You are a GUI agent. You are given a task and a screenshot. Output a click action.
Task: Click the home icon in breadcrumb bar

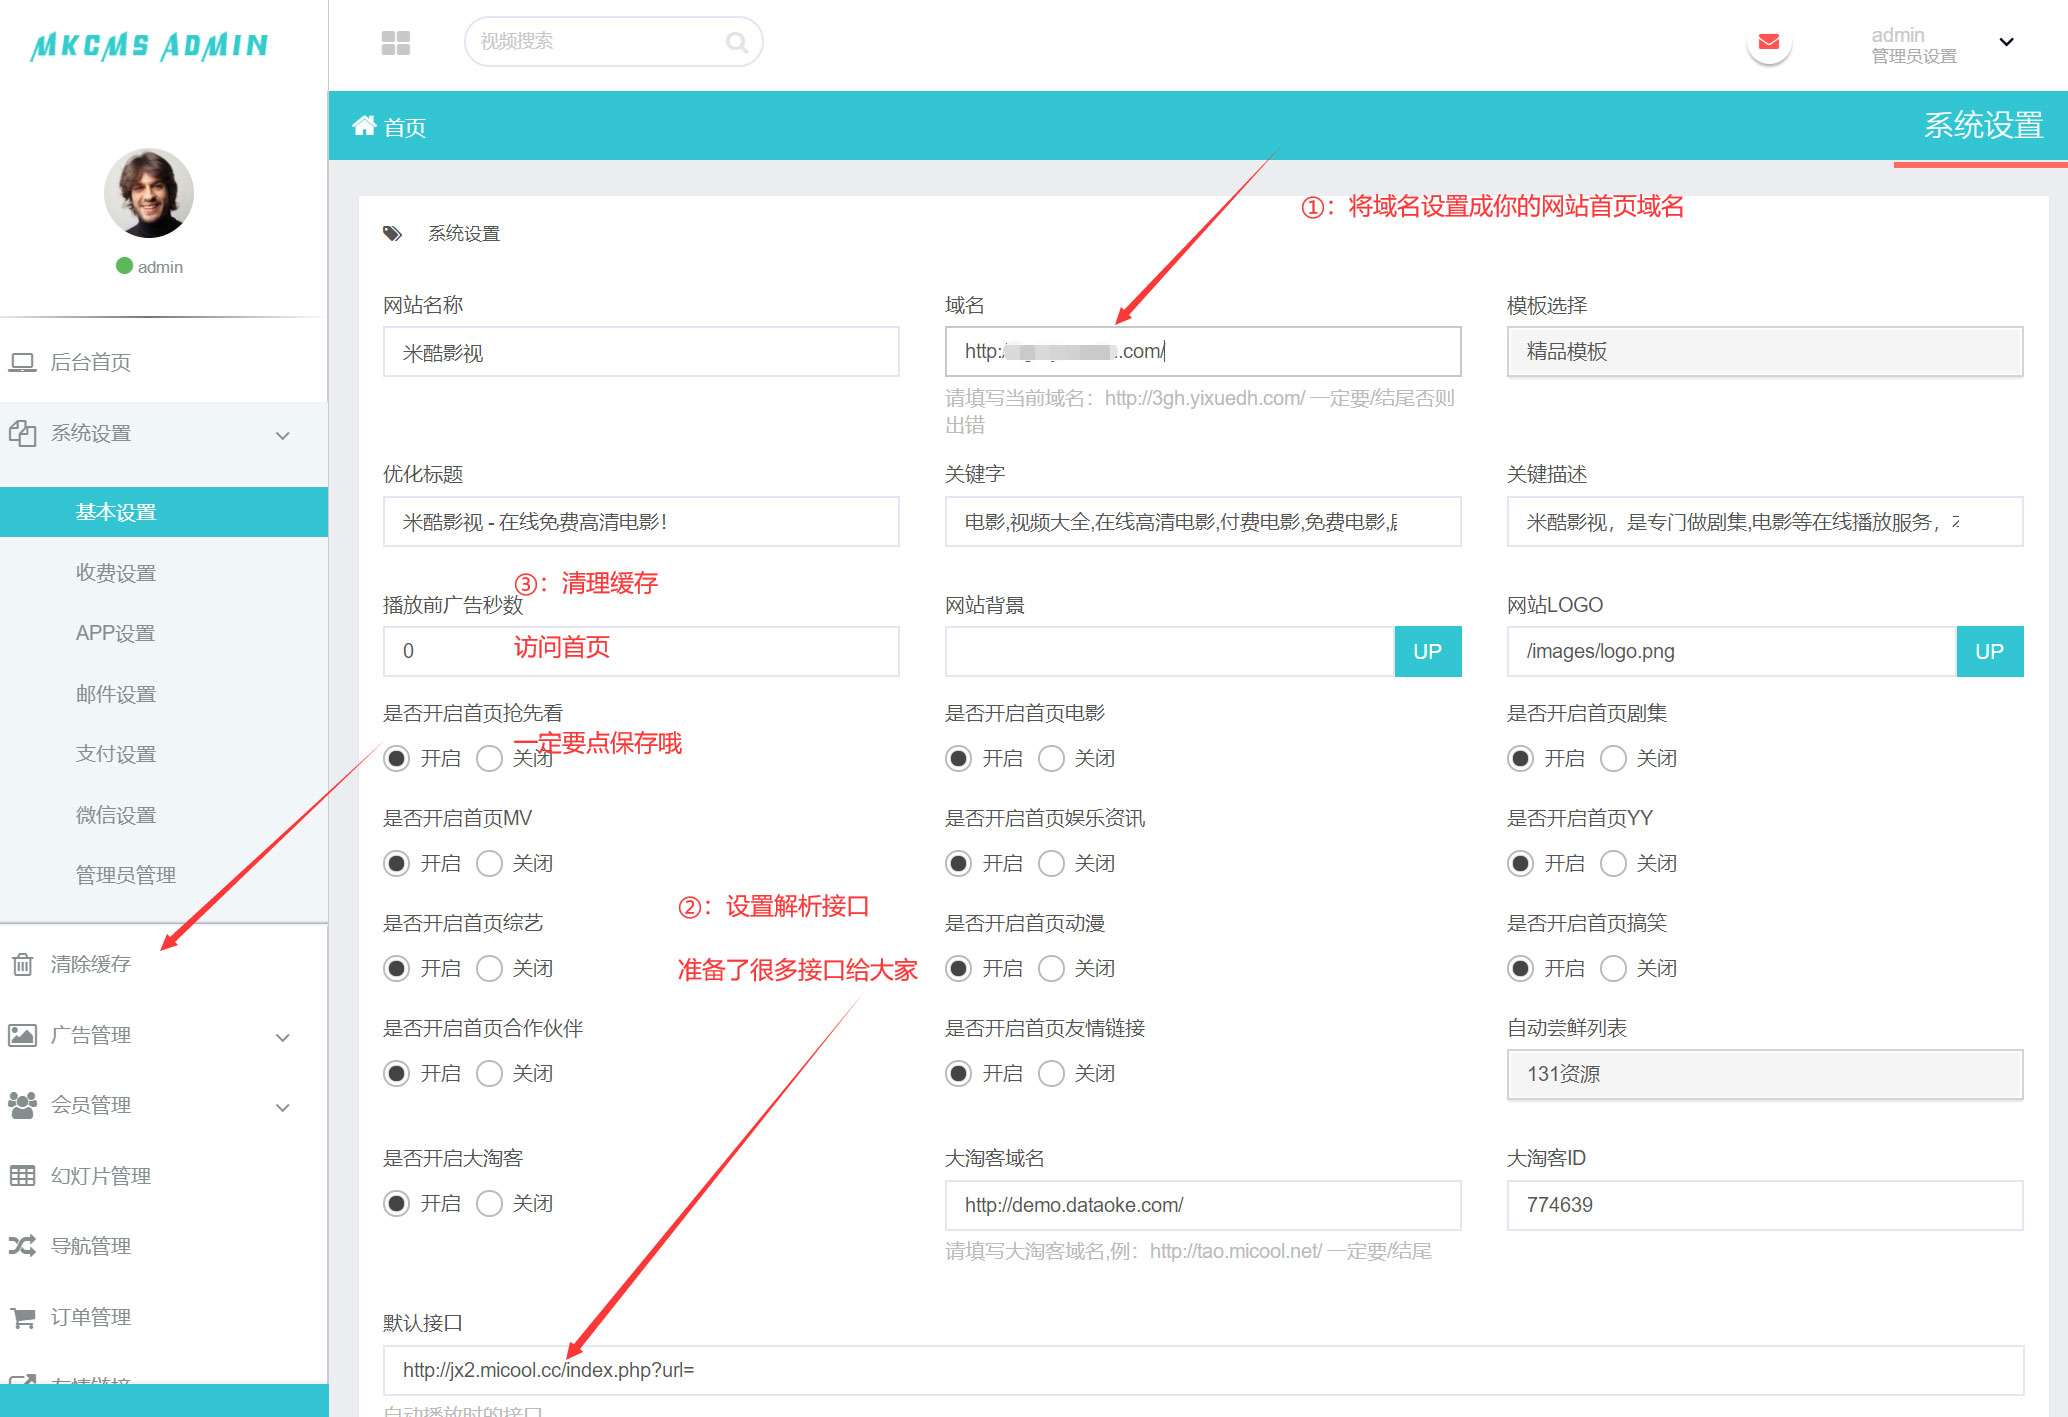point(364,126)
